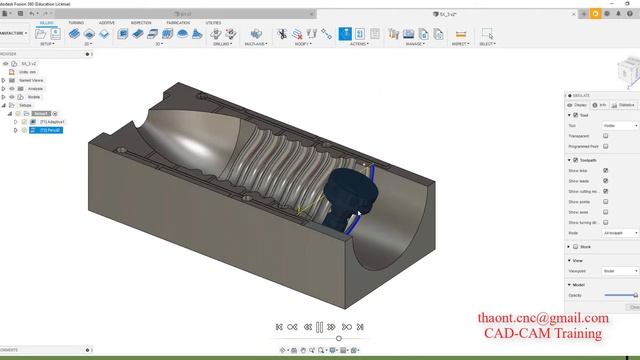Open the toolpath Mode dropdown
The width and height of the screenshot is (640, 360).
pos(620,233)
